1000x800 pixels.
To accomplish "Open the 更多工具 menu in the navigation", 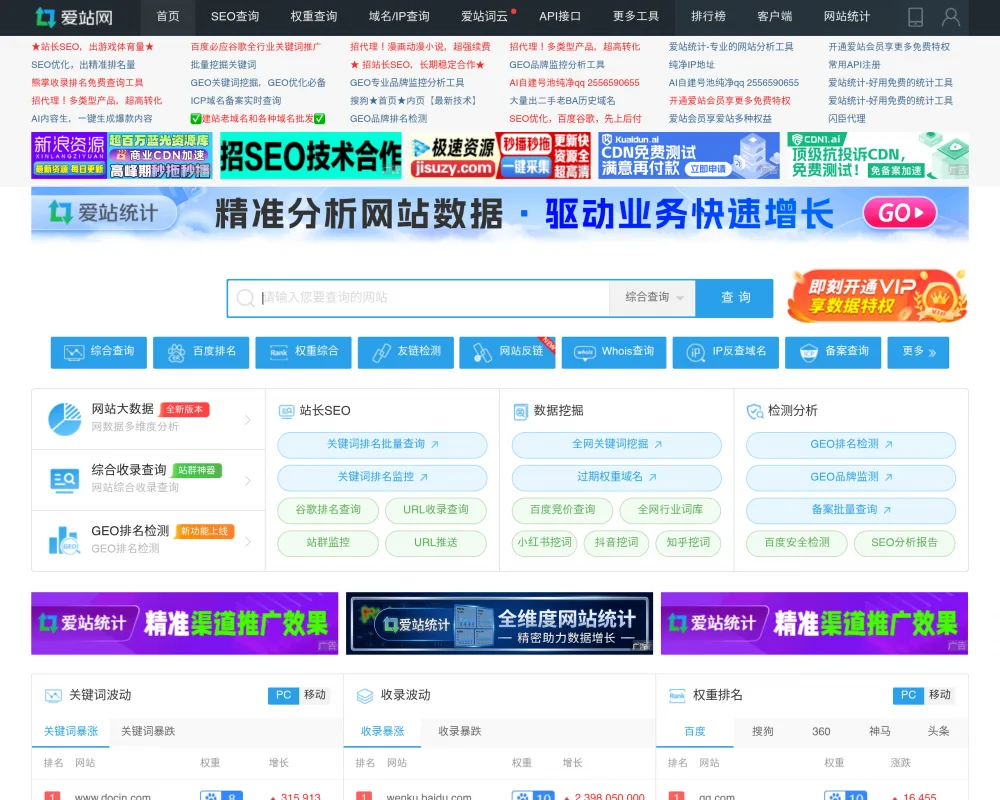I will pyautogui.click(x=635, y=17).
